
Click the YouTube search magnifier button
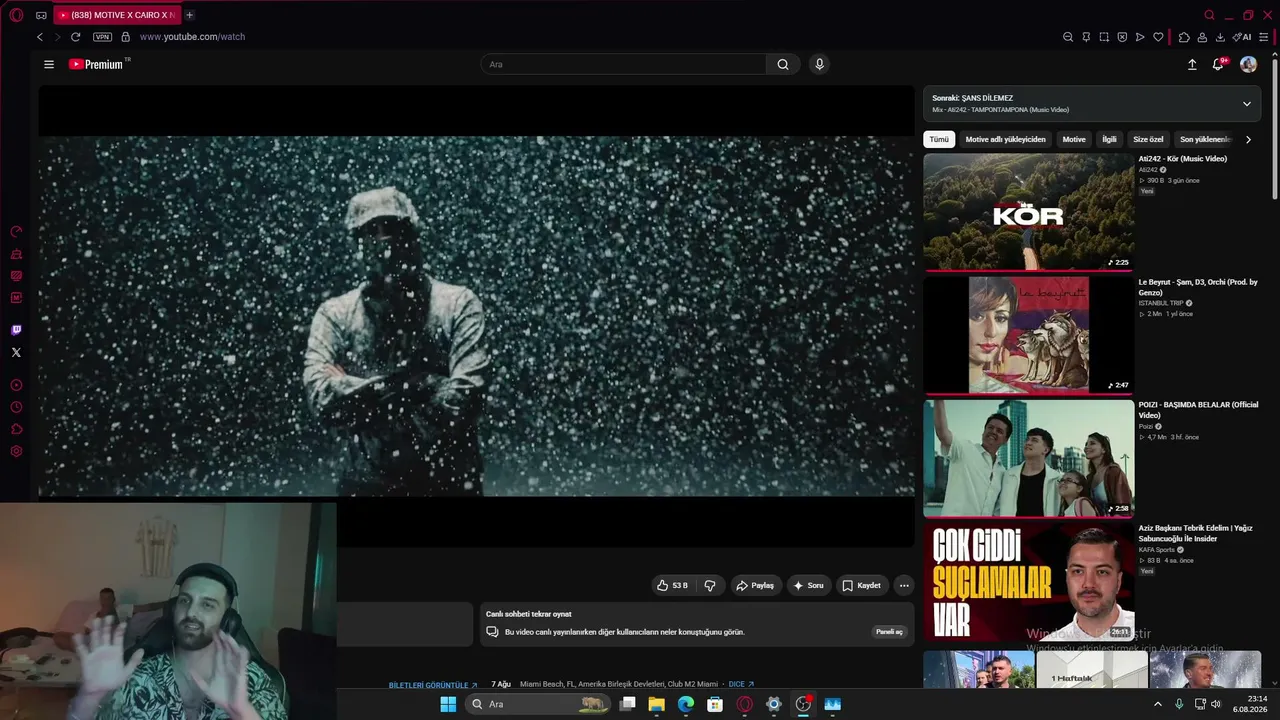(x=783, y=64)
